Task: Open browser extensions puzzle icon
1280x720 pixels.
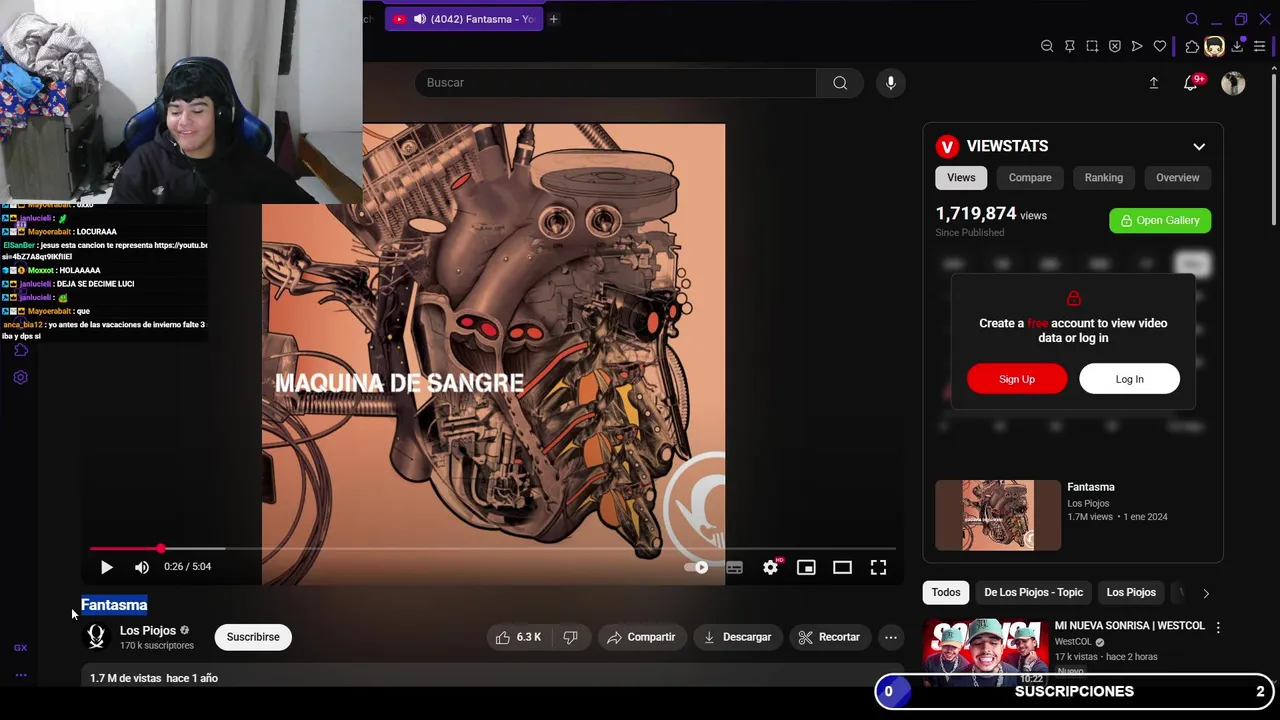Action: (1192, 46)
